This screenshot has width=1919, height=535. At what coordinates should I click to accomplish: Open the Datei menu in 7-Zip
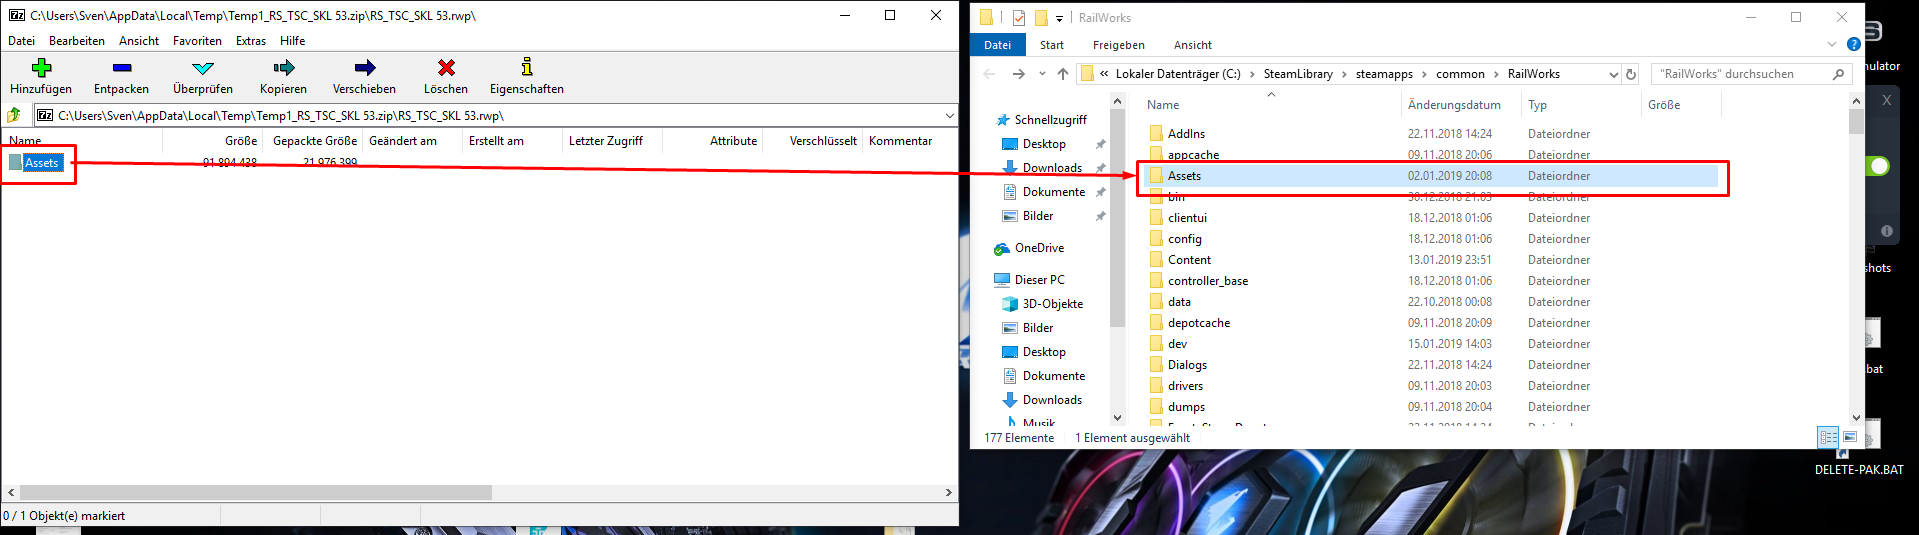click(x=21, y=41)
